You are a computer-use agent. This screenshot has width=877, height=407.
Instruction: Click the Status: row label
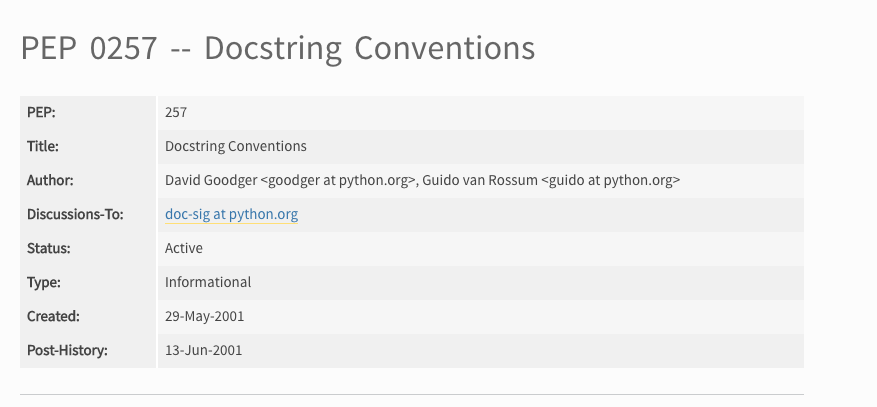pos(48,248)
